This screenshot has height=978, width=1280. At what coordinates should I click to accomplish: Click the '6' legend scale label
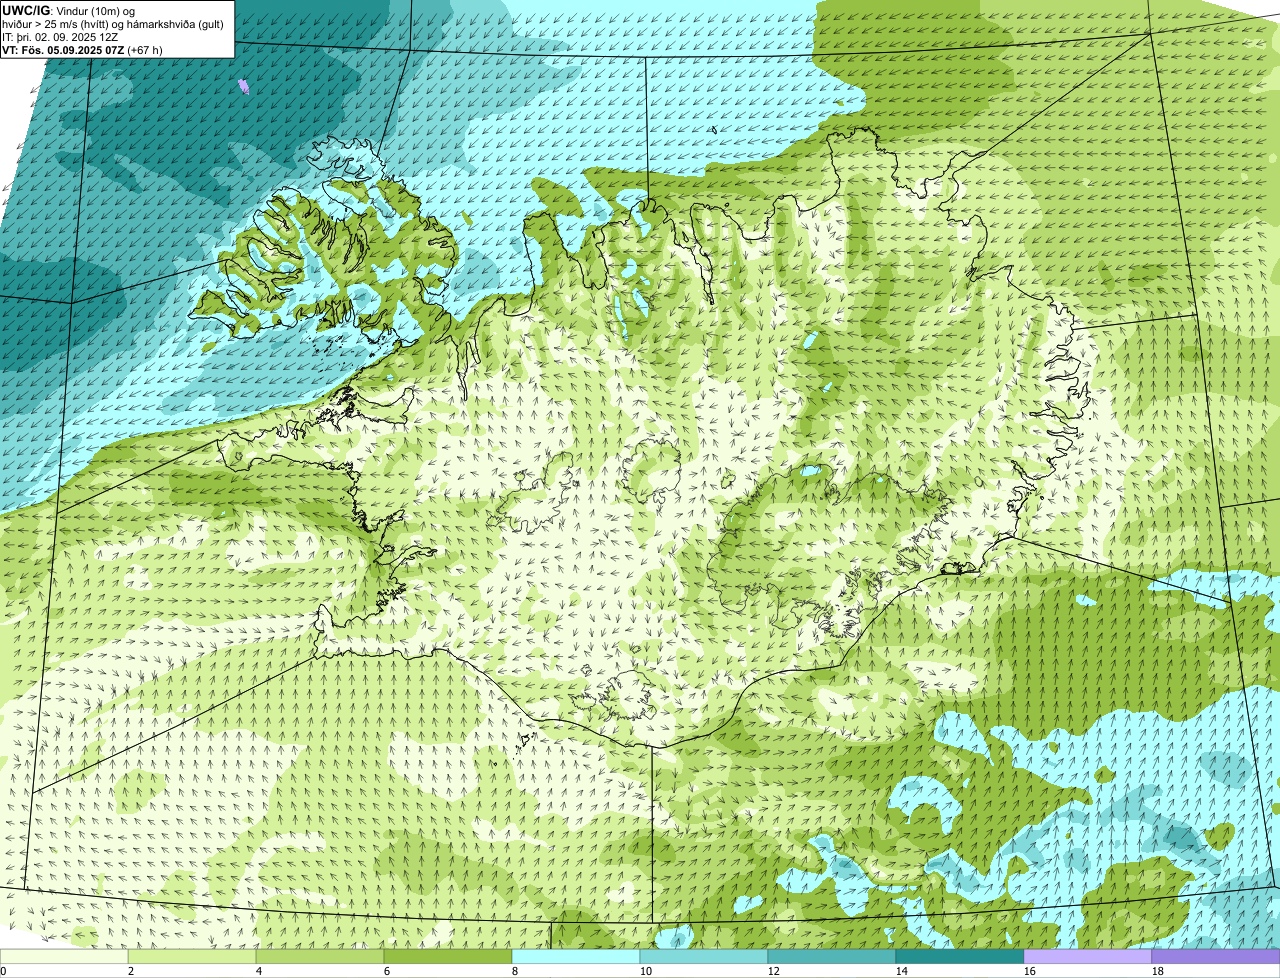pos(387,971)
